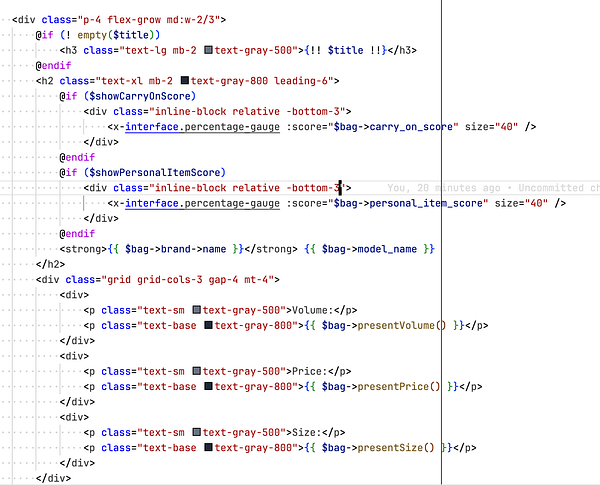Click the gray-500 color swatch in the h3 line
The width and height of the screenshot is (600, 485).
[209, 50]
